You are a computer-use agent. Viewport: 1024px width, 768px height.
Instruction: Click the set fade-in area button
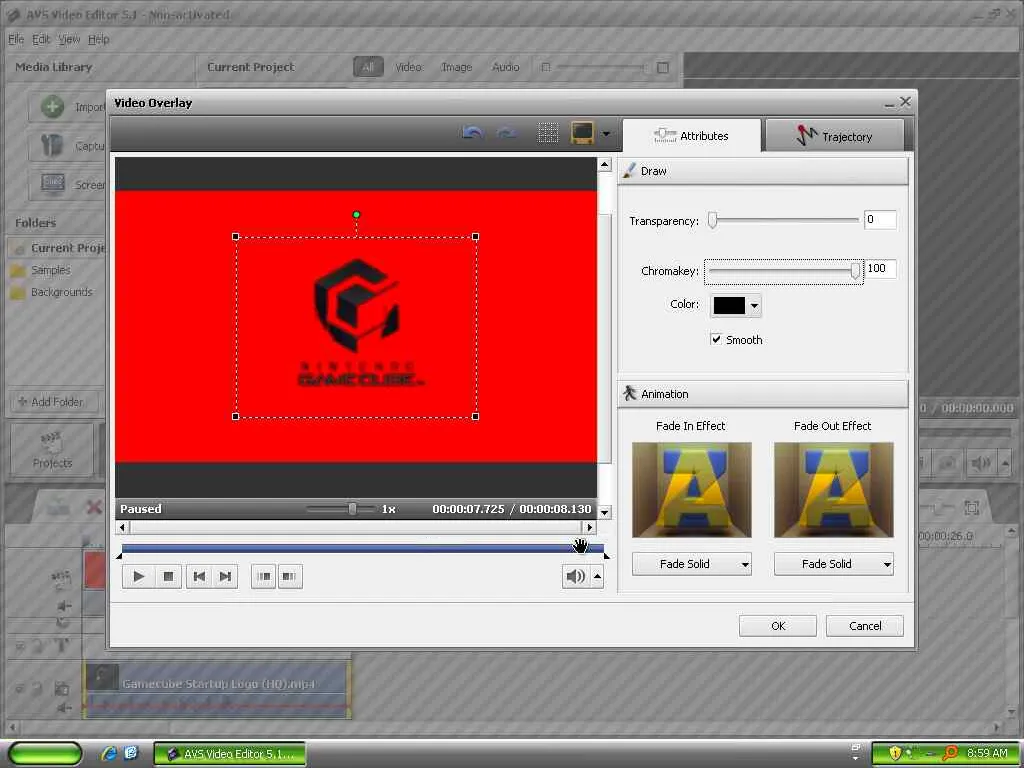point(264,577)
